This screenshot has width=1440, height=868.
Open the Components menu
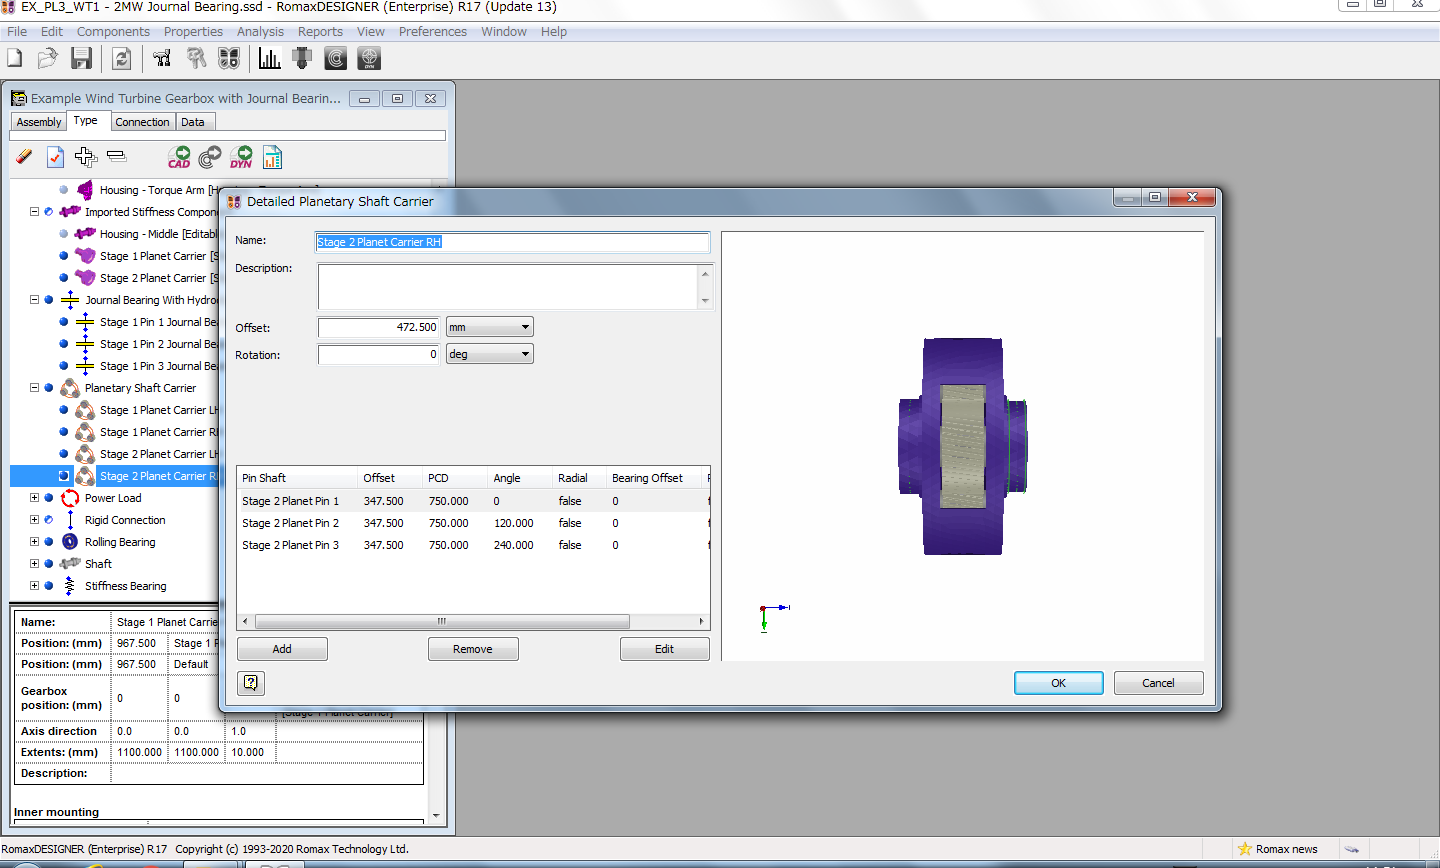pyautogui.click(x=113, y=32)
